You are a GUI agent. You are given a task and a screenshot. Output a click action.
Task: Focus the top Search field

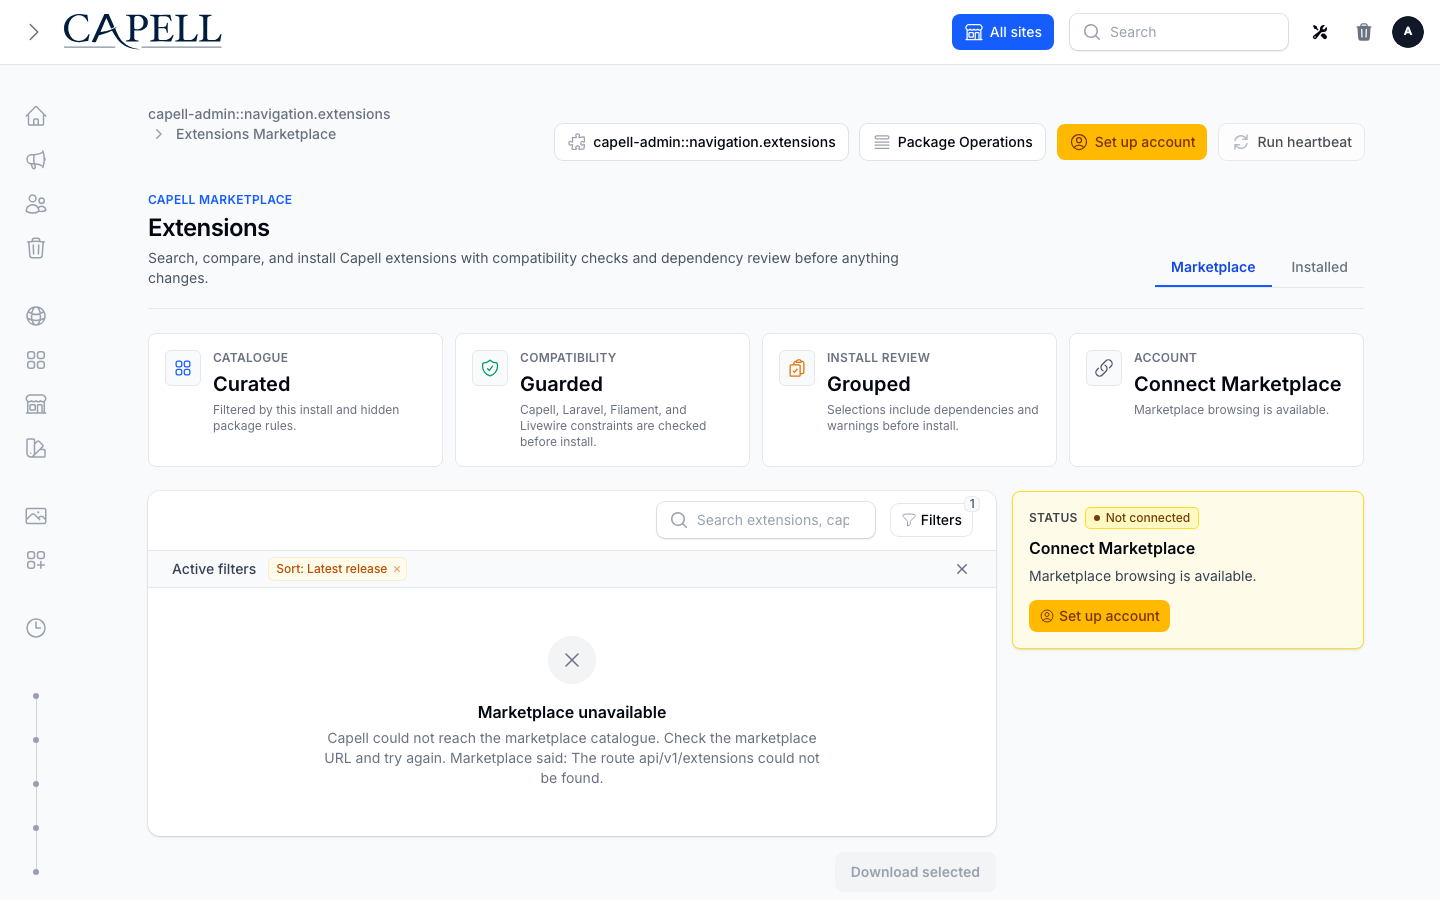click(x=1179, y=32)
